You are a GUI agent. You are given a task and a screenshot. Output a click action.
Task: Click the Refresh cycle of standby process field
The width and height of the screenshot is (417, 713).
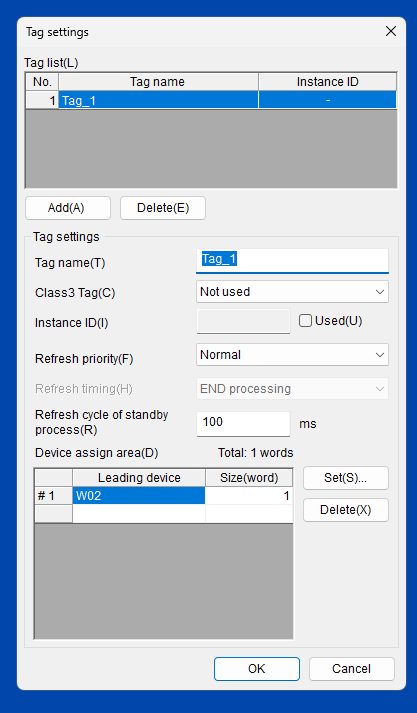point(243,423)
